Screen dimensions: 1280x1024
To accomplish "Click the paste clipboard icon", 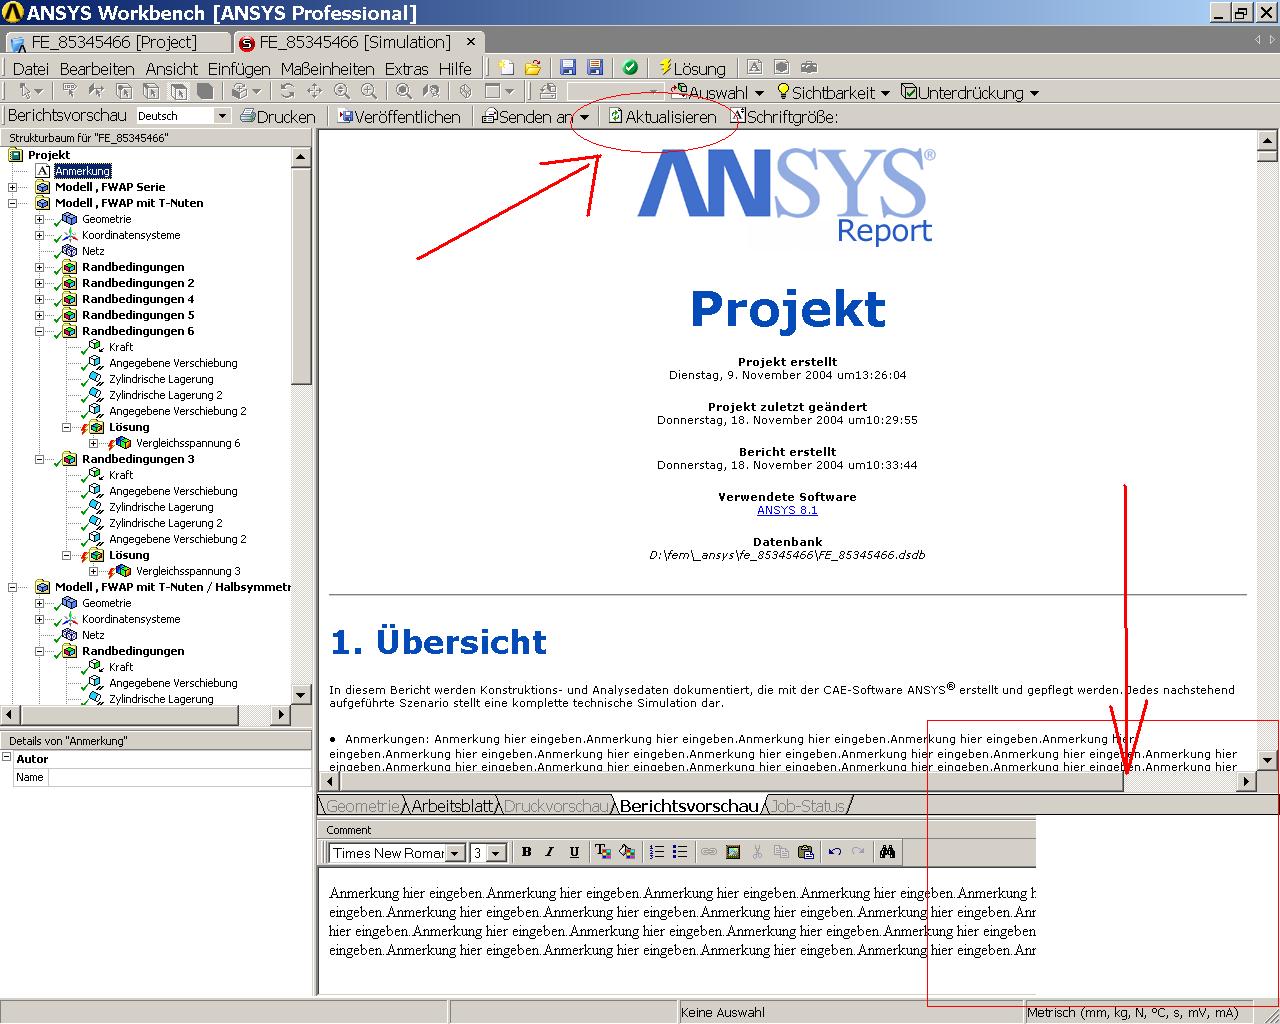I will pos(806,852).
